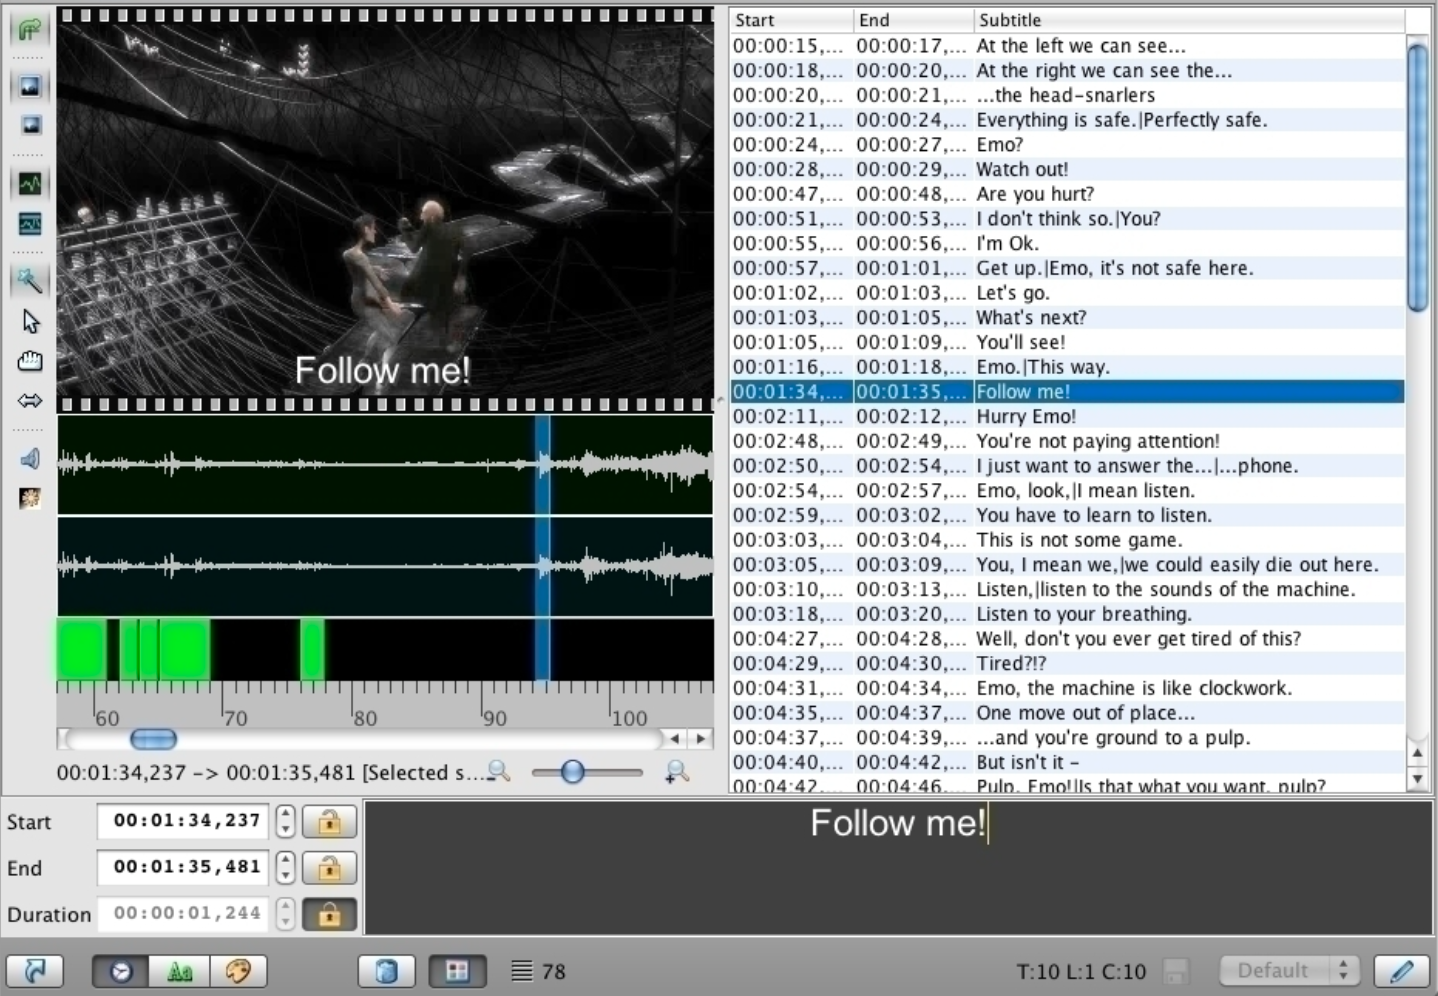Switch to the clock time tab
This screenshot has width=1438, height=996.
118,970
